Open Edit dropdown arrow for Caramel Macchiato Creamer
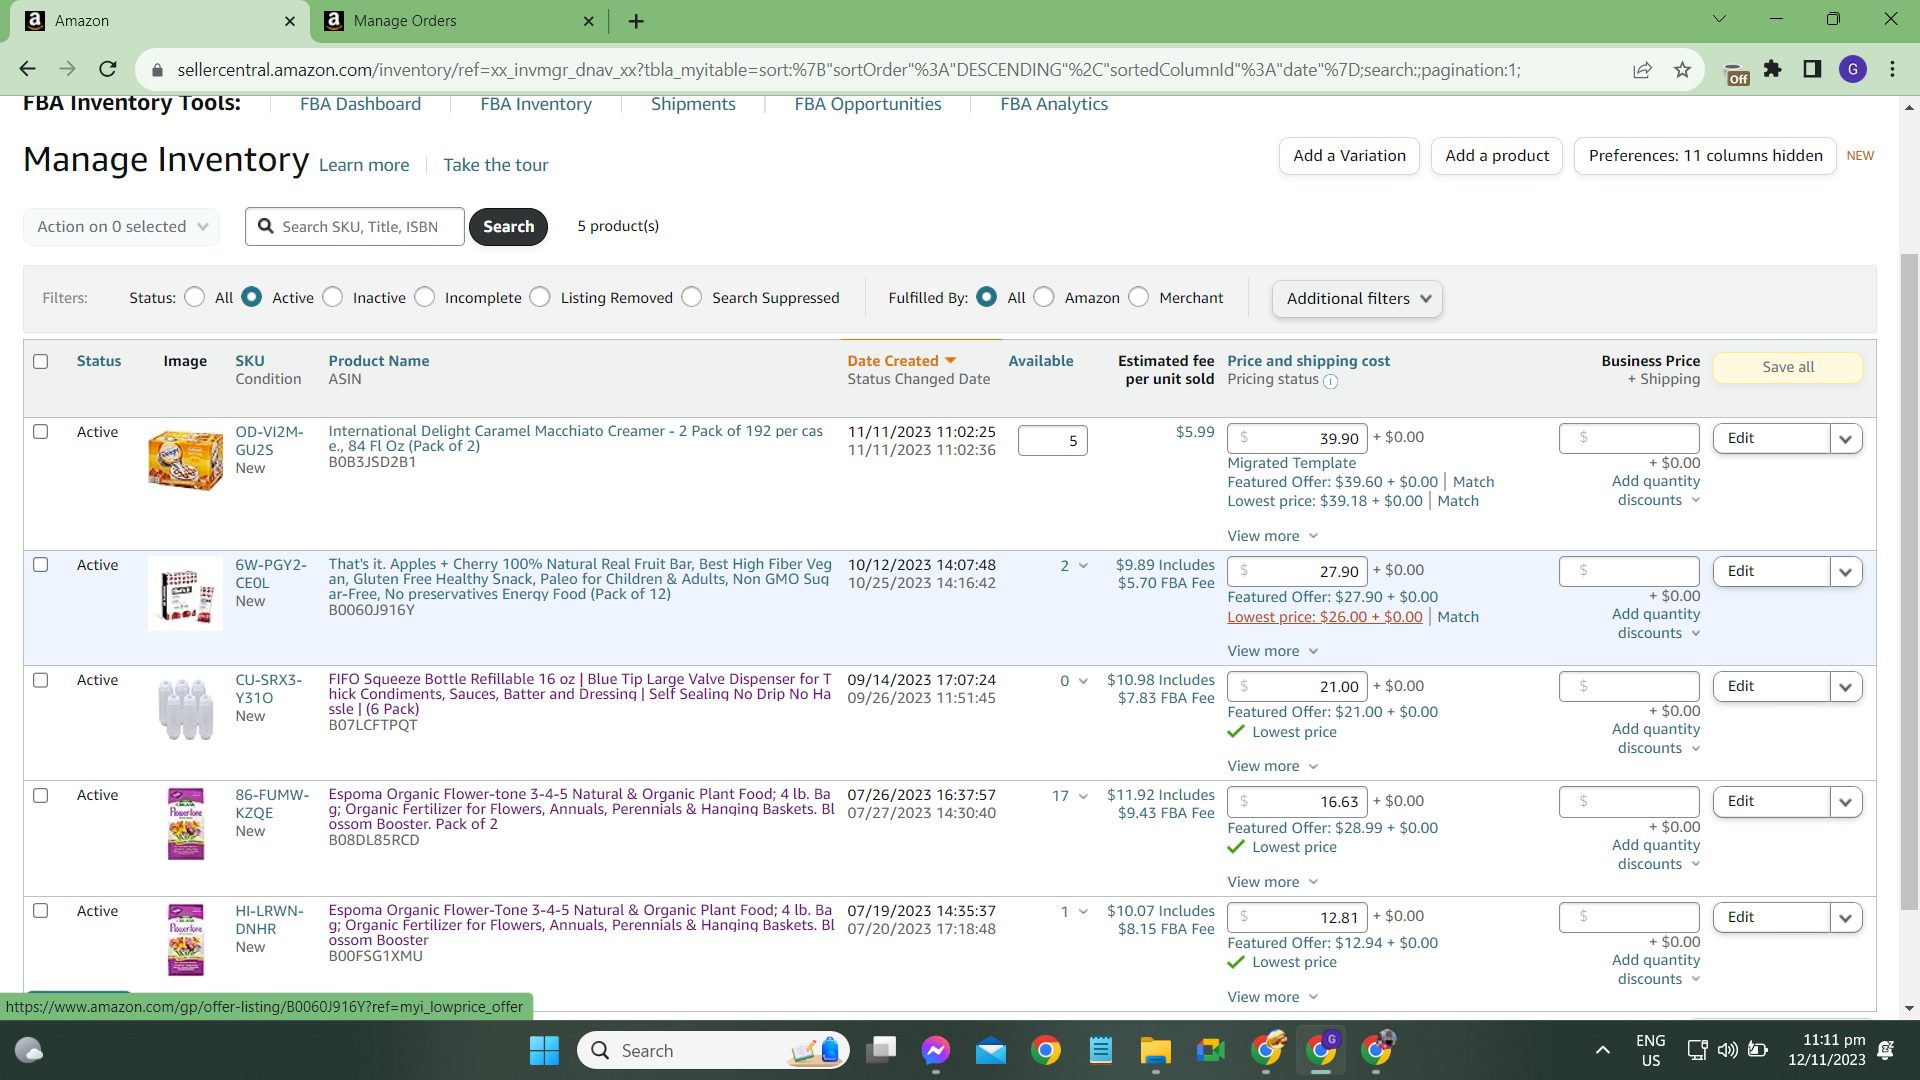The image size is (1920, 1080). click(x=1846, y=439)
